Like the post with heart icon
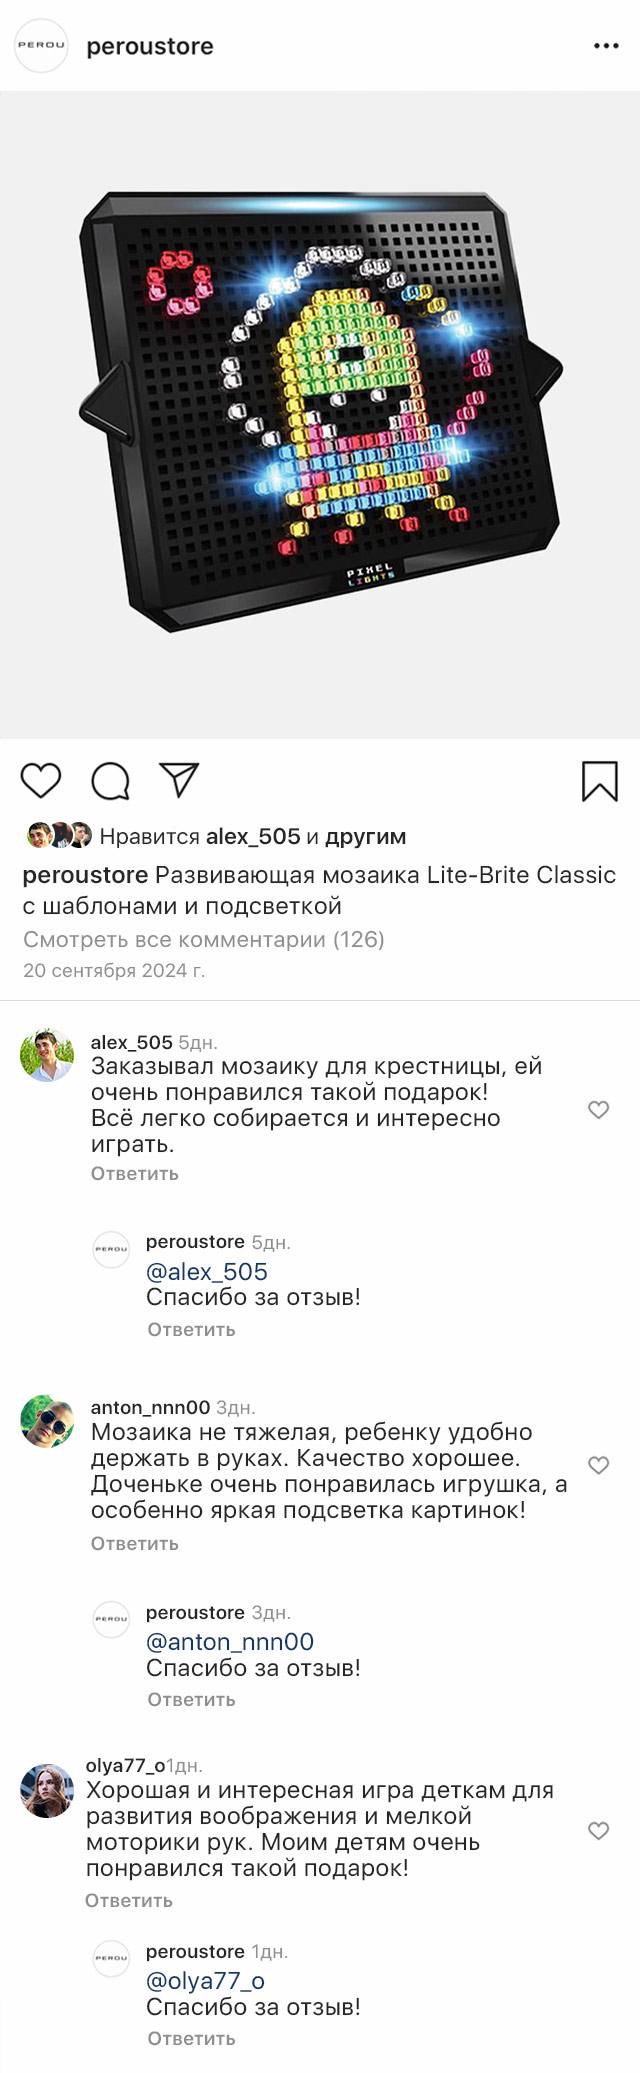Image resolution: width=640 pixels, height=2073 pixels. pyautogui.click(x=41, y=780)
